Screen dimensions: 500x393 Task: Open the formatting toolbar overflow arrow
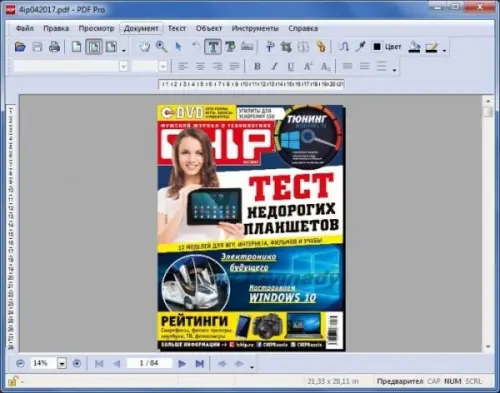395,70
